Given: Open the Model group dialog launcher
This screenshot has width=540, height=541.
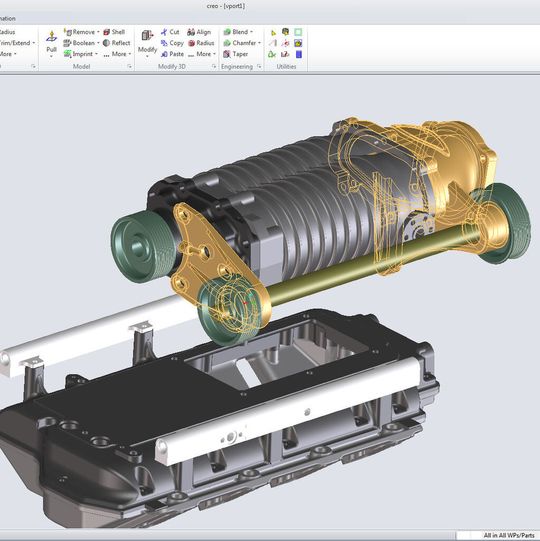Looking at the screenshot, I should pos(130,66).
